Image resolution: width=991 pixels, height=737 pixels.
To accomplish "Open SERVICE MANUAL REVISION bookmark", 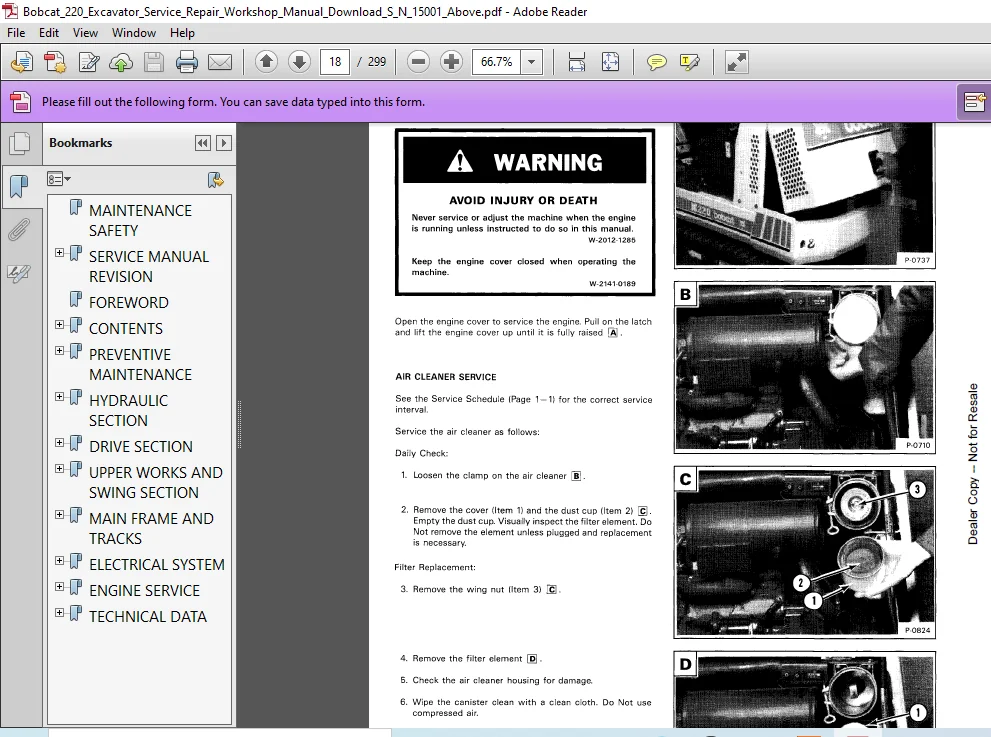I will point(149,267).
